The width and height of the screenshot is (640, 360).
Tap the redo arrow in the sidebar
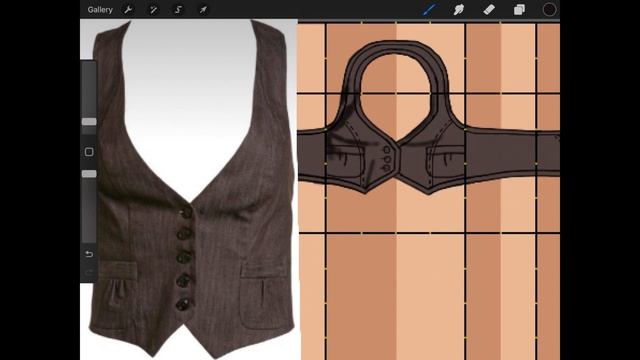click(x=89, y=272)
